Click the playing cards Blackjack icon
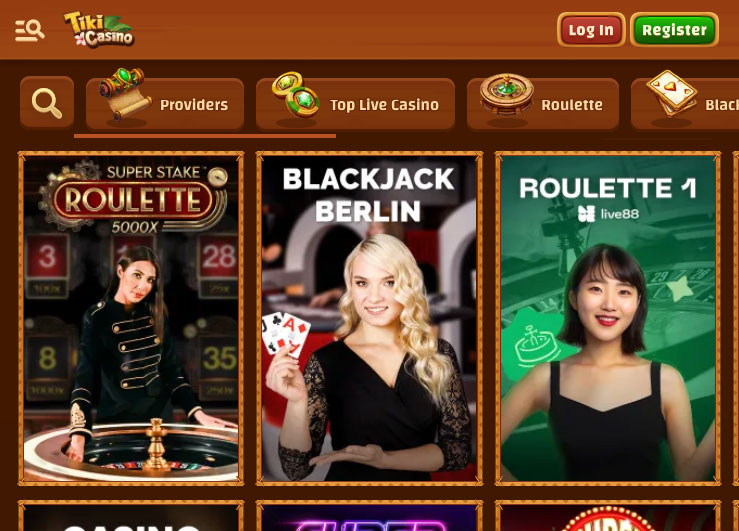 coord(671,94)
